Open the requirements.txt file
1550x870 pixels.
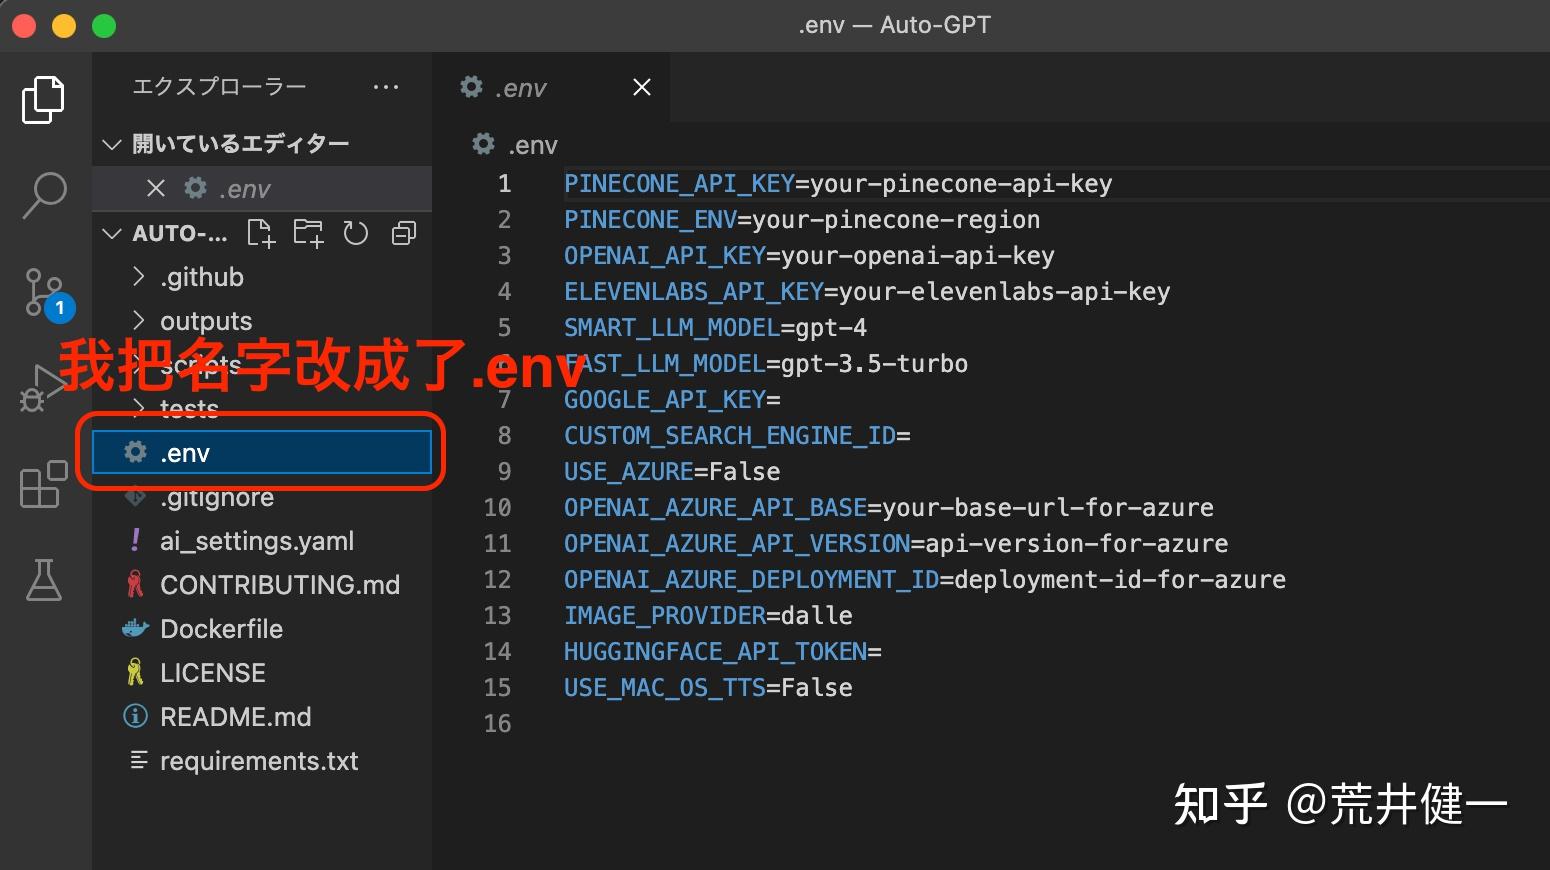point(258,760)
